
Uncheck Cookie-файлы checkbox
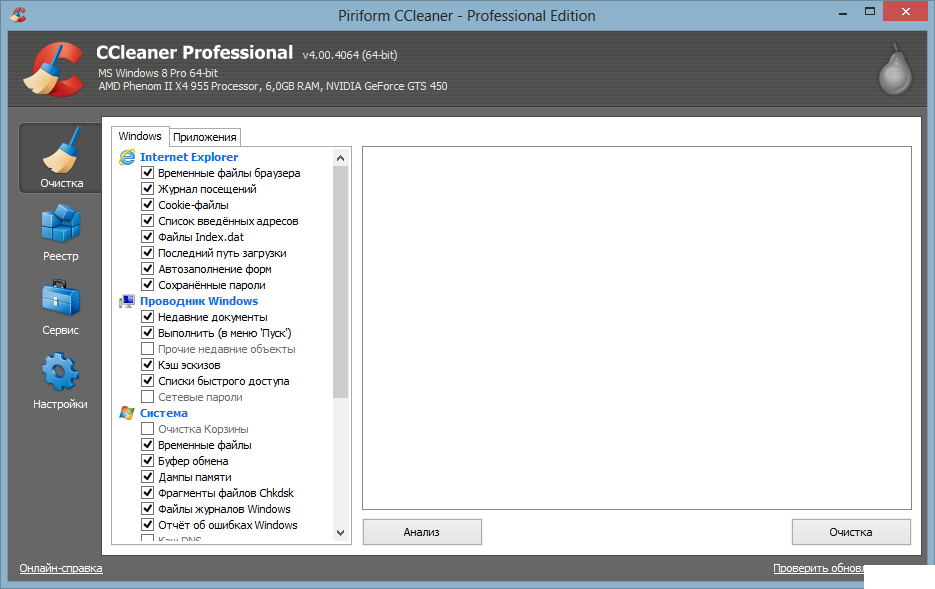(148, 205)
